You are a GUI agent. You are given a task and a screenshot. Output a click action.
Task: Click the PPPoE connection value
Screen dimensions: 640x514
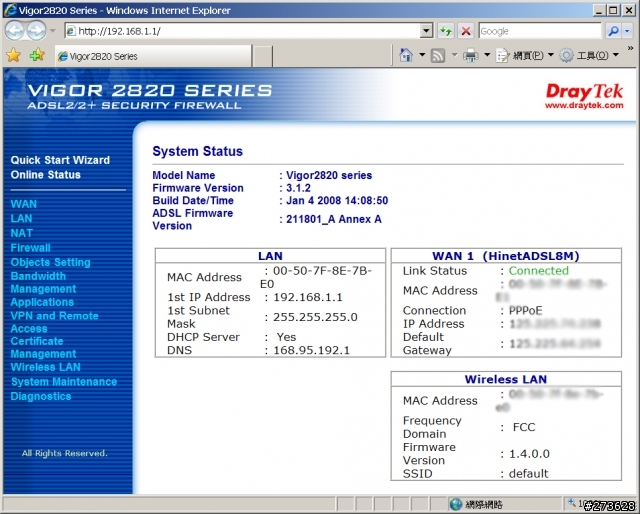526,311
